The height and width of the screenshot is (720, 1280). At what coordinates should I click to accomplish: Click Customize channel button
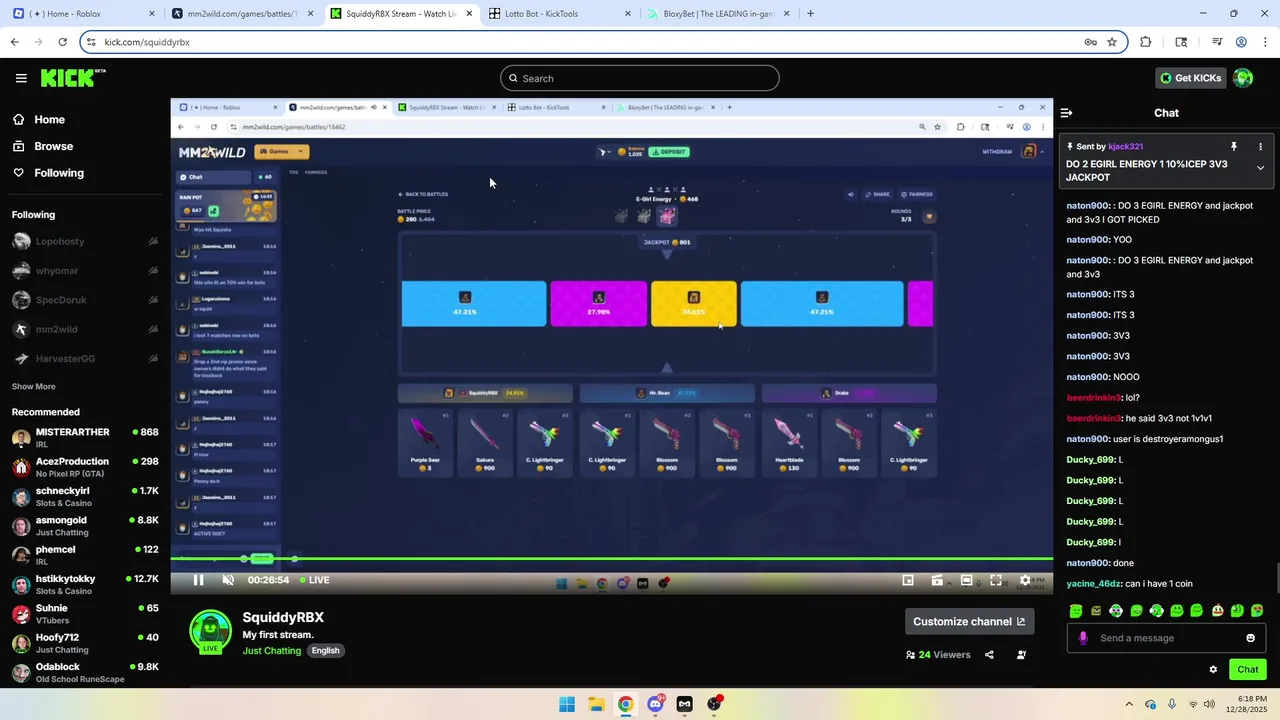[969, 621]
